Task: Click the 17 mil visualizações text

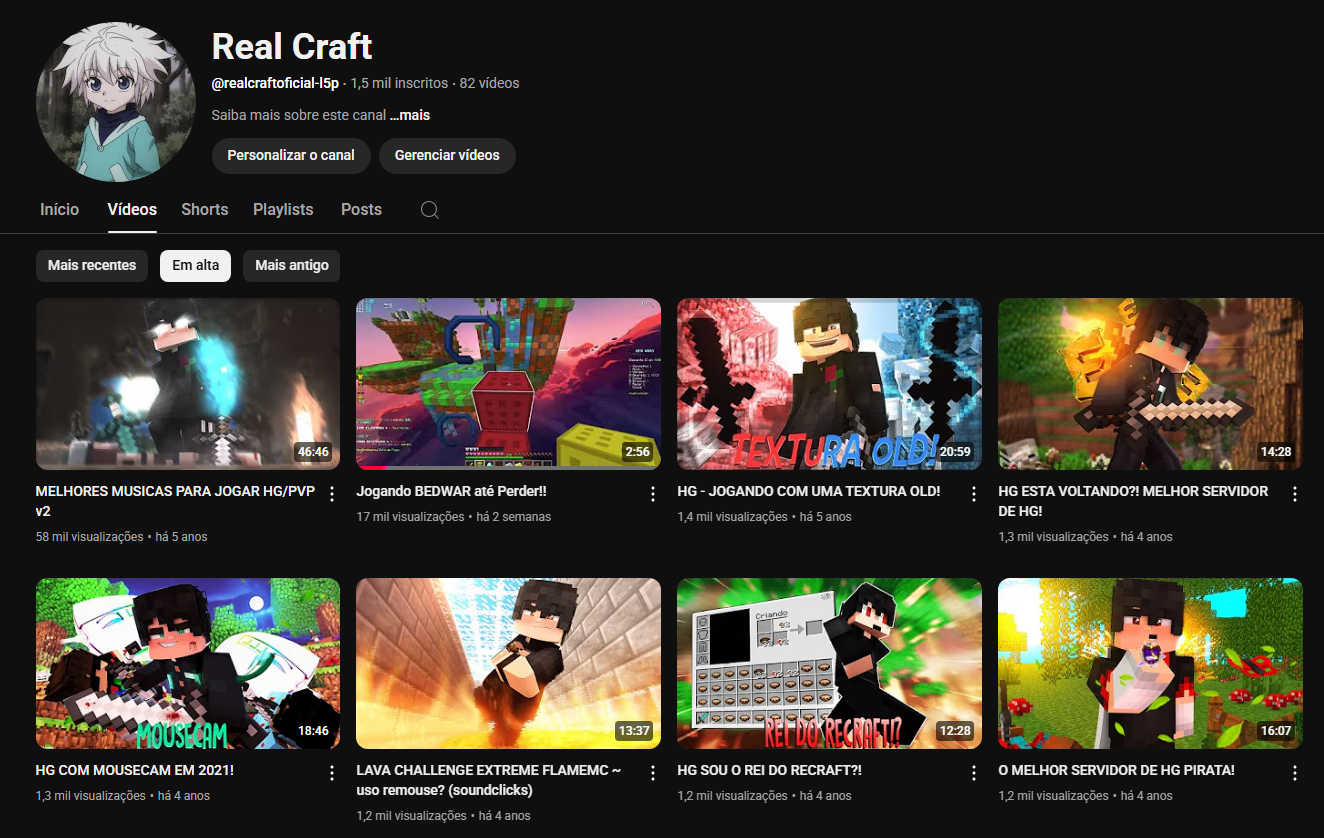Action: pos(410,517)
